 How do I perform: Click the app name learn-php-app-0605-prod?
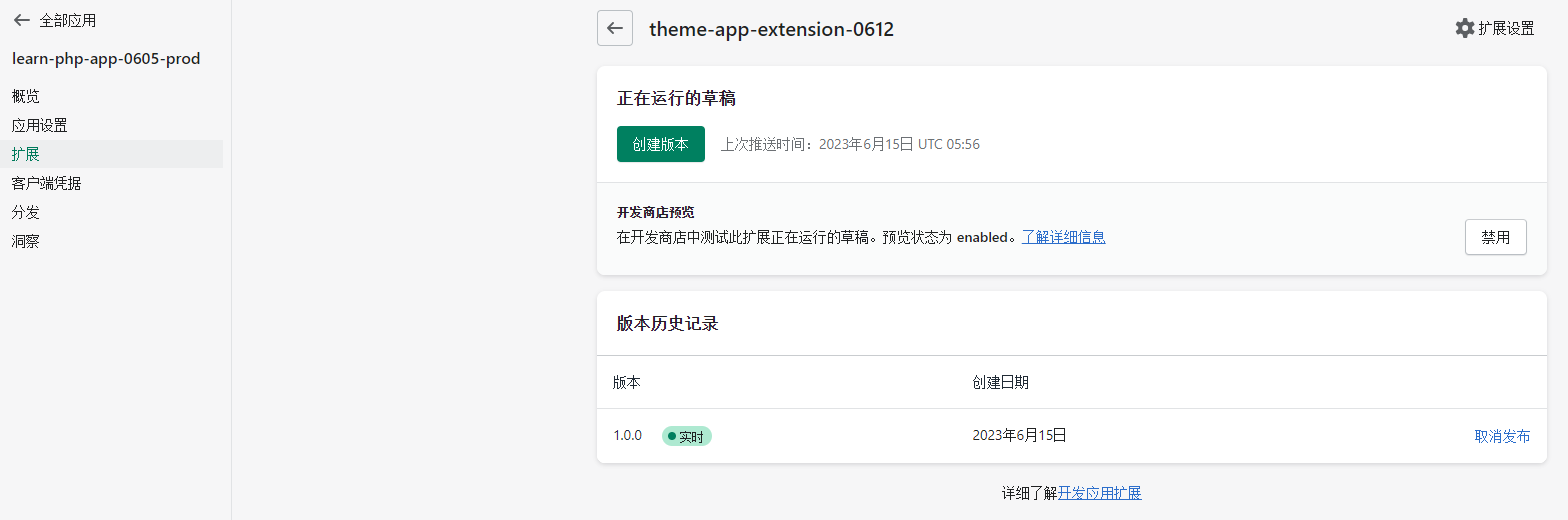(106, 58)
